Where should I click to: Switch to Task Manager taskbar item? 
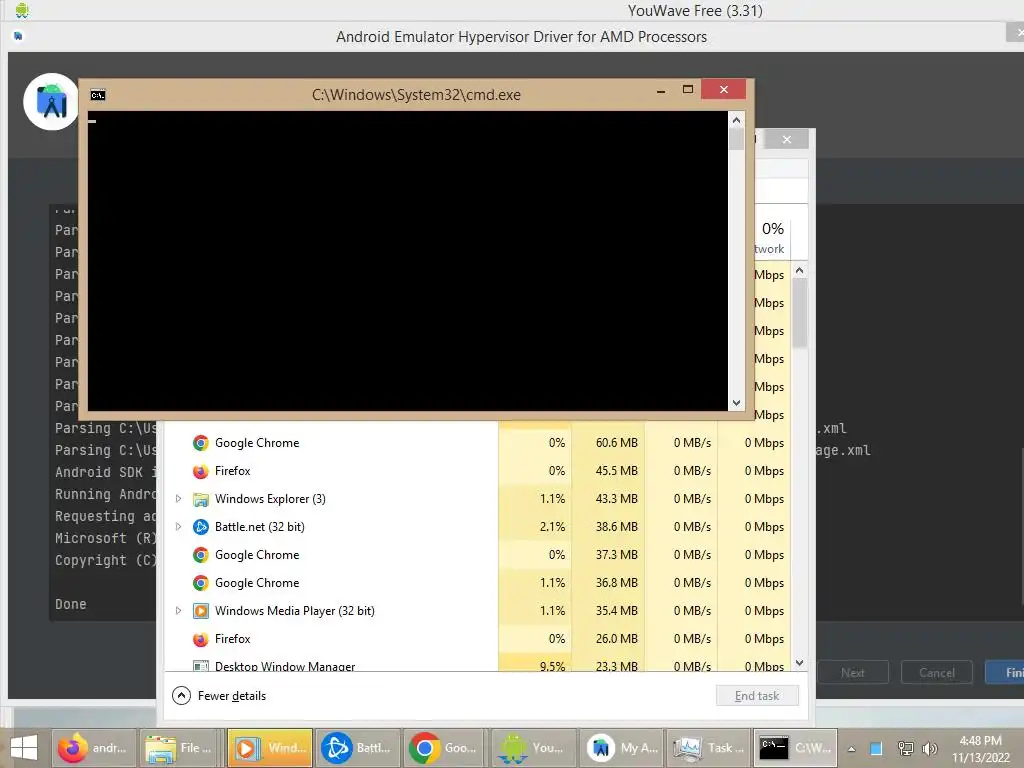point(709,748)
